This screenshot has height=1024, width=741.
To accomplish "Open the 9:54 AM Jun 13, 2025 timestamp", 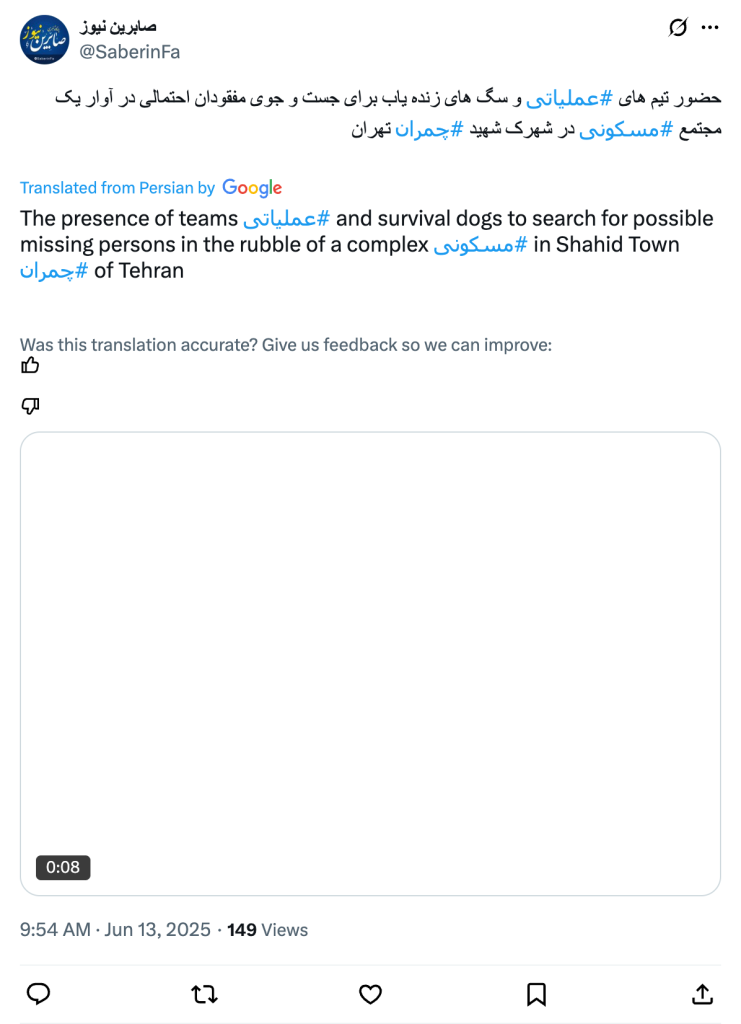I will [x=115, y=930].
